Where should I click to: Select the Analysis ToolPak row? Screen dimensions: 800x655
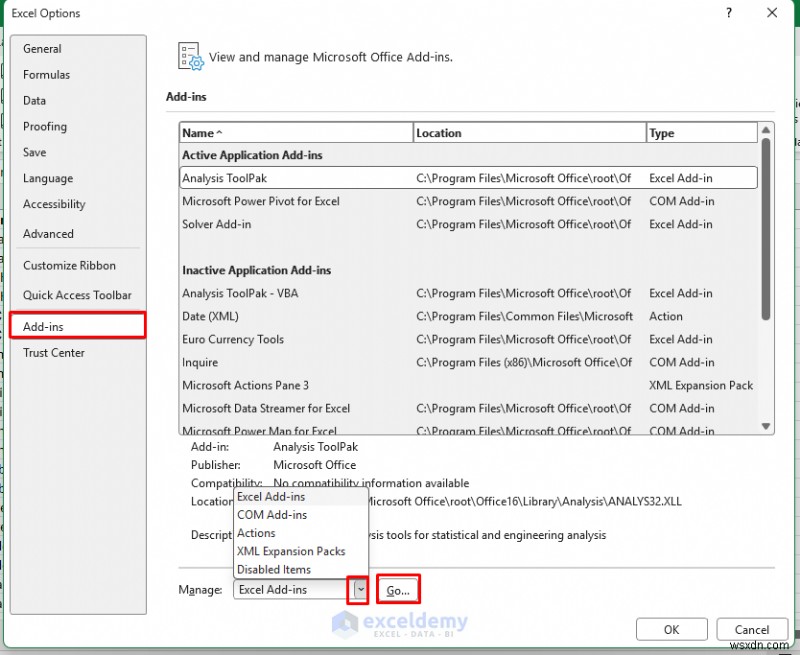click(x=468, y=178)
